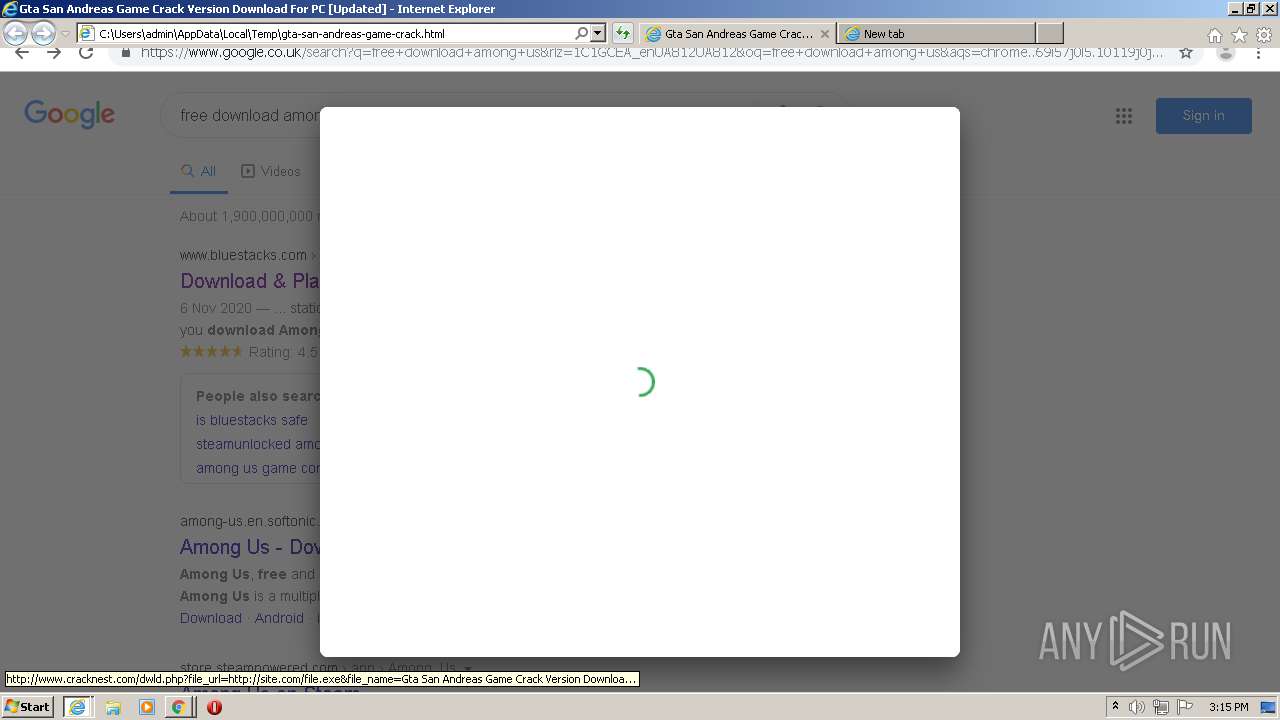Open the recent pages dropdown beside Forward
Viewport: 1280px width, 720px height.
point(65,34)
